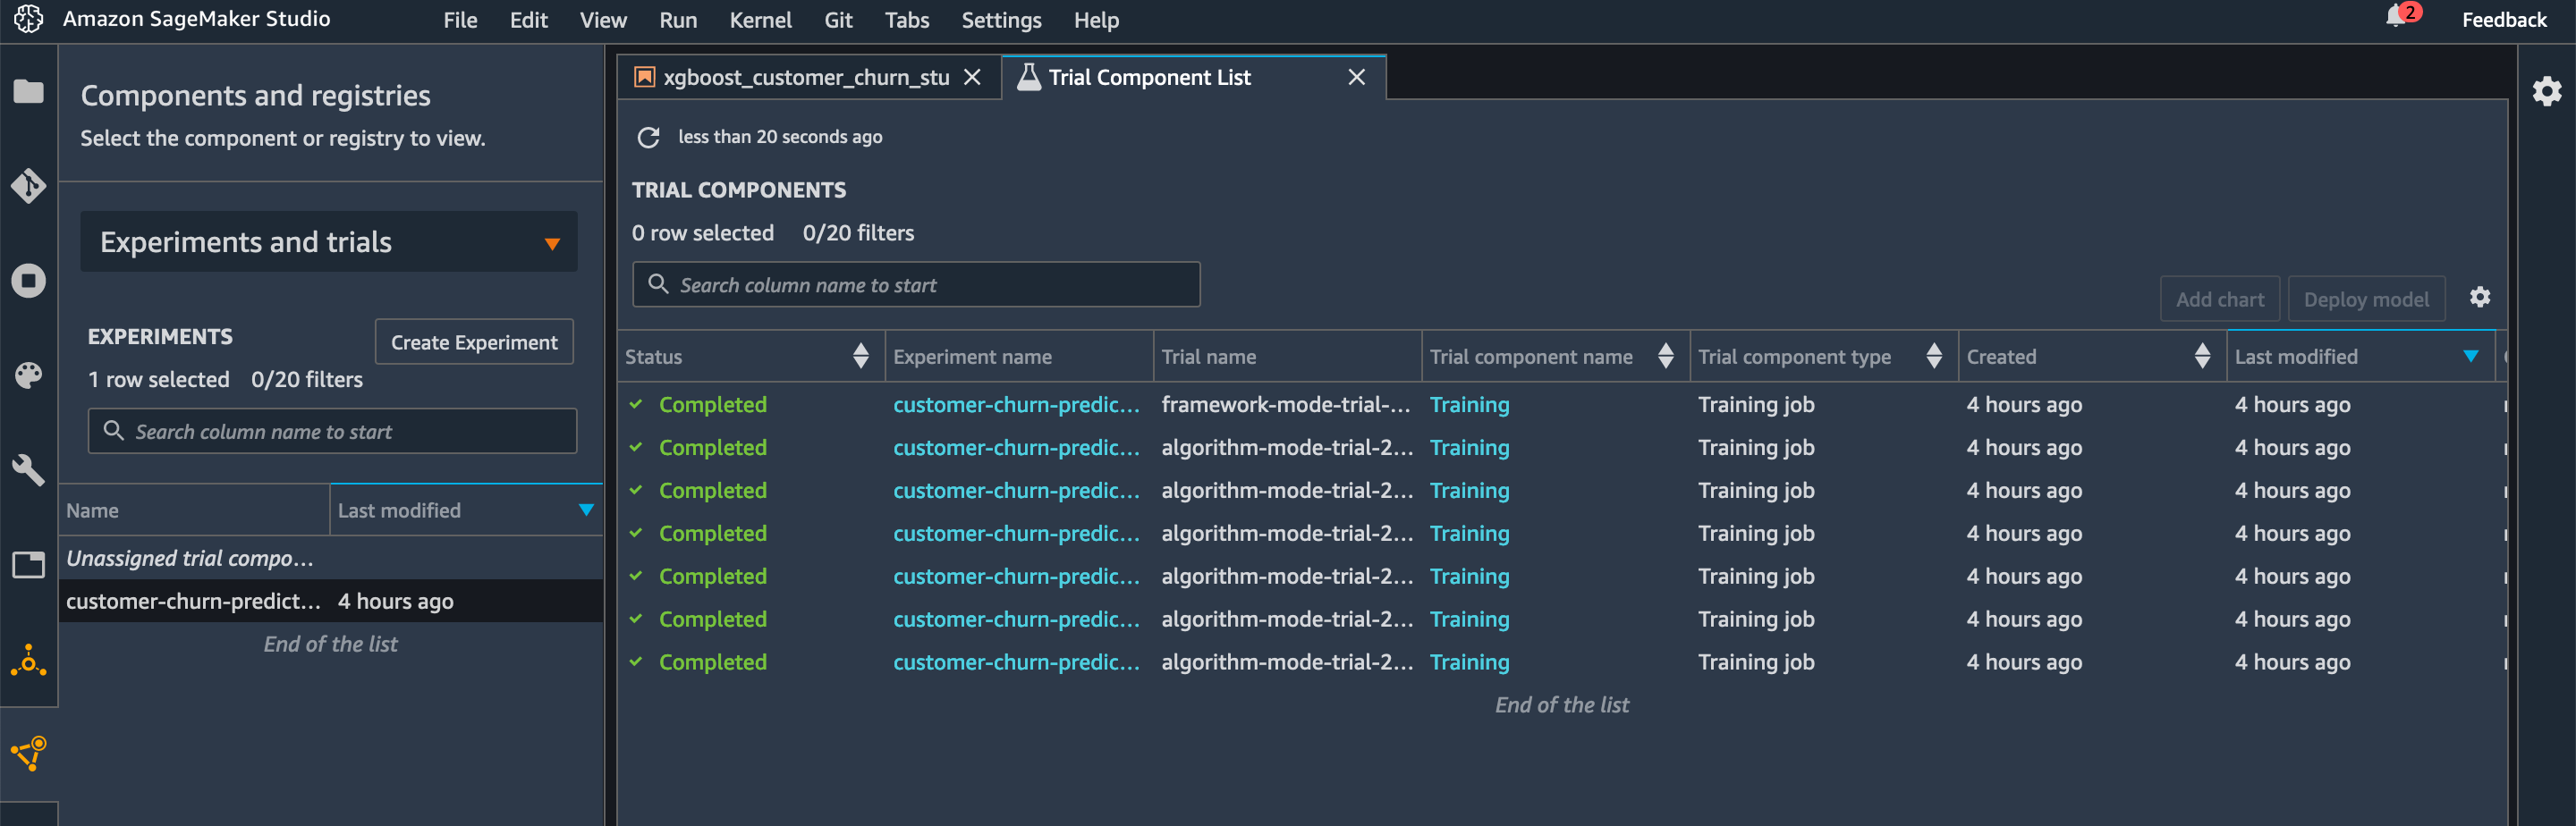Toggle Last modified sort in trial table
Image resolution: width=2576 pixels, height=826 pixels.
2470,356
